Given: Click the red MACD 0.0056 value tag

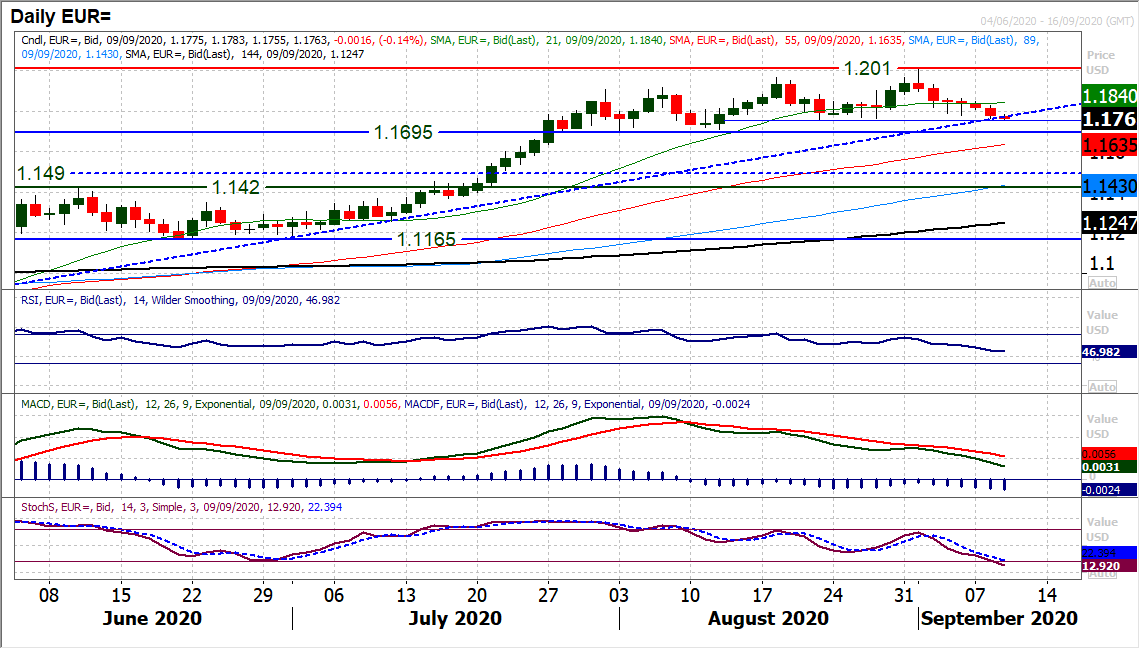Looking at the screenshot, I should tap(1110, 452).
